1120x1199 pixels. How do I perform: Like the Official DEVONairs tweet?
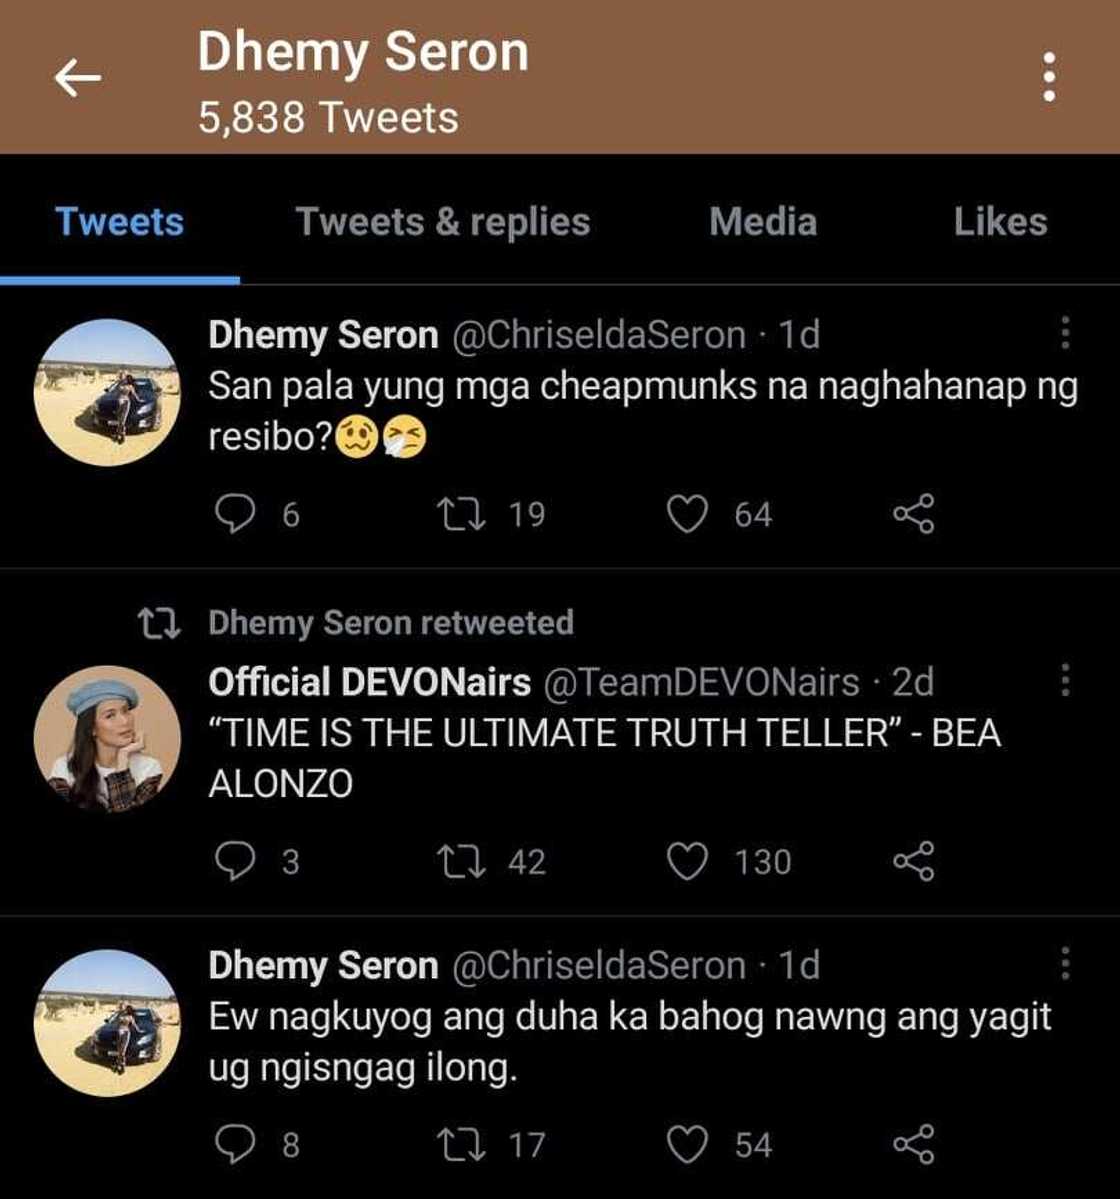click(687, 861)
